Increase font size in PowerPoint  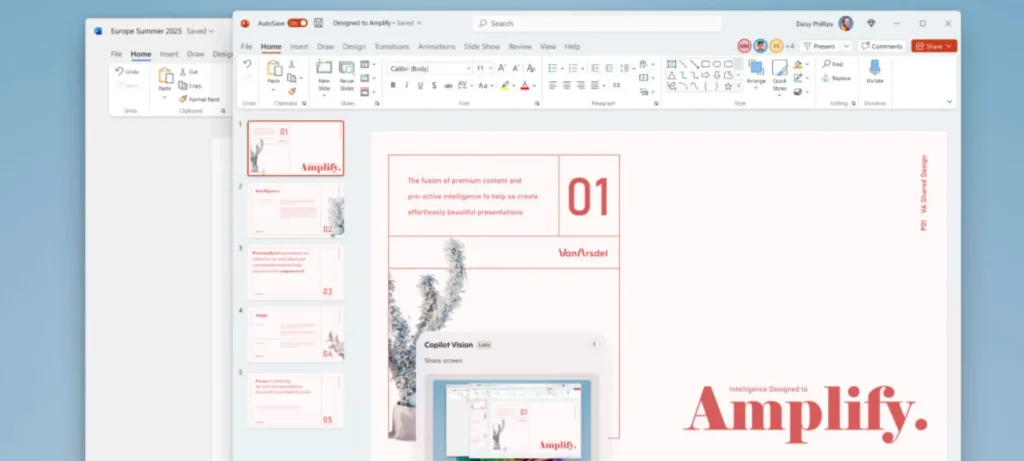click(501, 68)
